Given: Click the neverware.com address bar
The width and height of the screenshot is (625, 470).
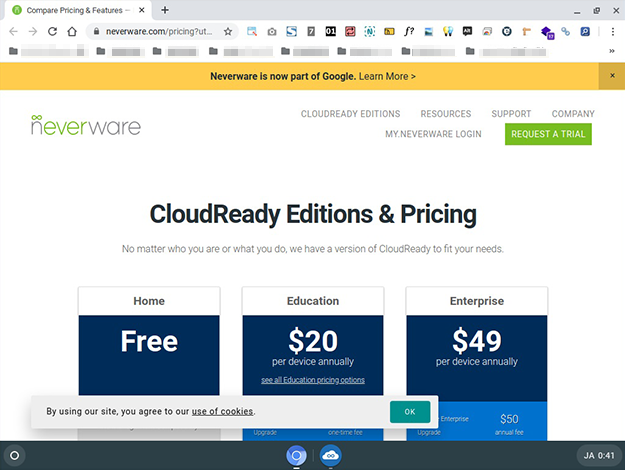Looking at the screenshot, I should (x=159, y=31).
